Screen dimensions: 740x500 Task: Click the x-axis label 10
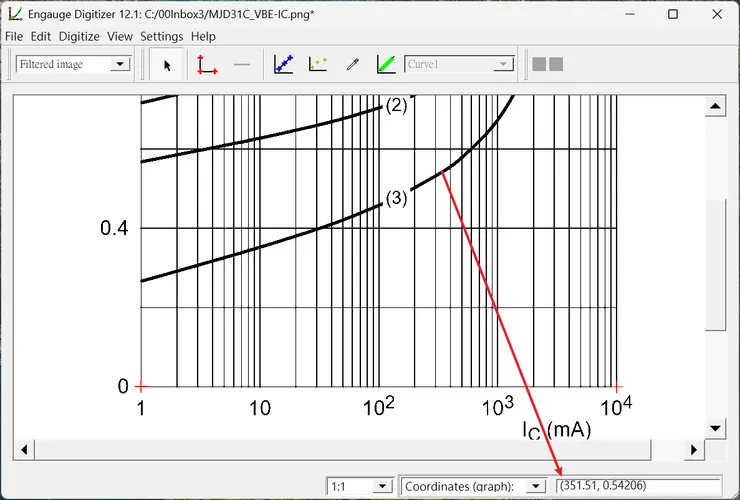260,408
